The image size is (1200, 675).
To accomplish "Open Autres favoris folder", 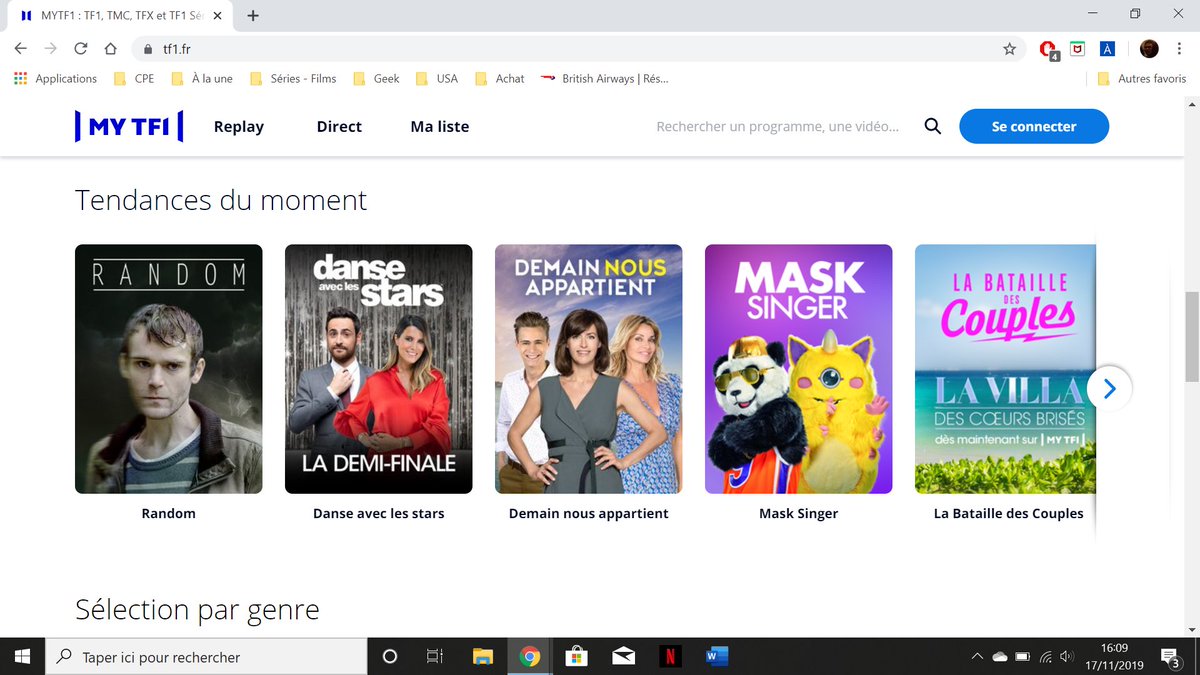I will (x=1142, y=78).
